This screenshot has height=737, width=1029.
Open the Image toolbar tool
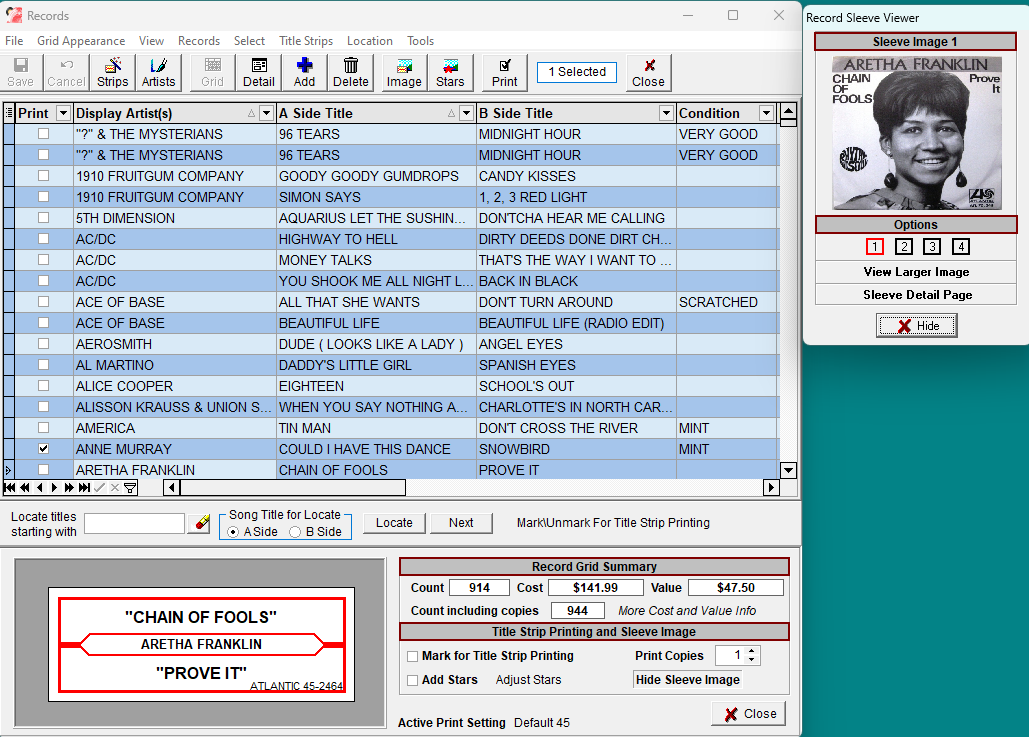[x=404, y=72]
